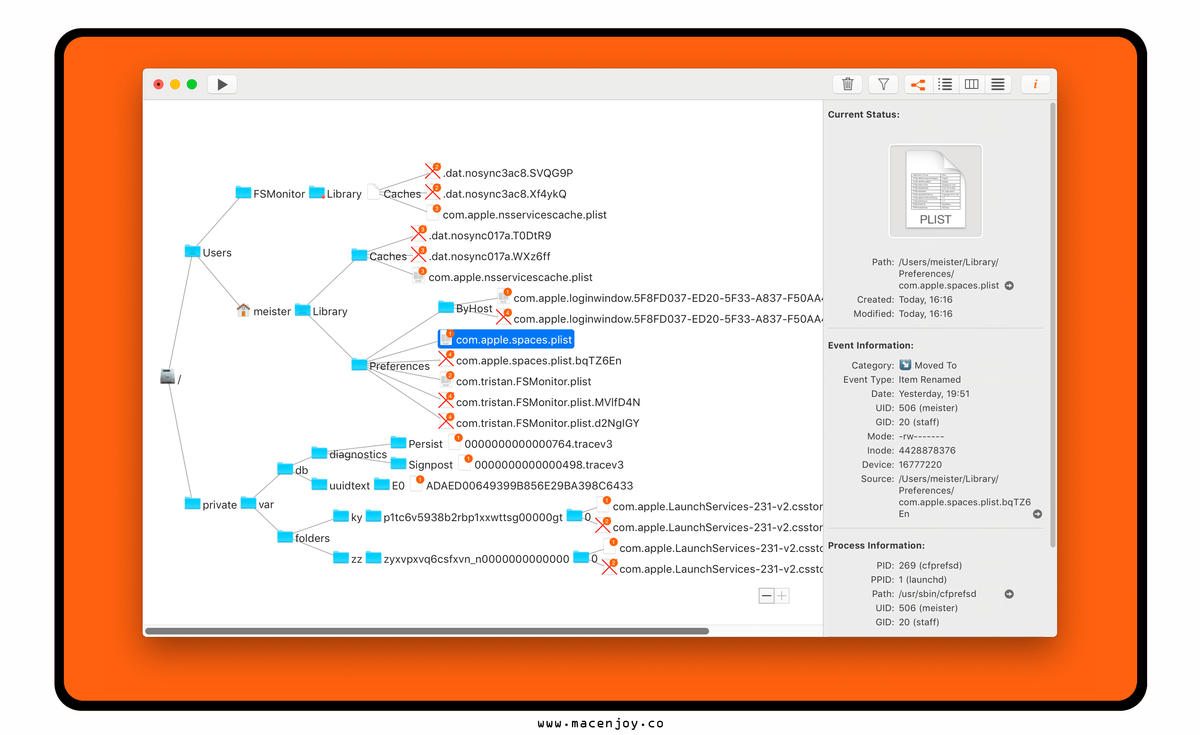Open the filter funnel tool
Image resolution: width=1200 pixels, height=735 pixels.
click(x=883, y=84)
